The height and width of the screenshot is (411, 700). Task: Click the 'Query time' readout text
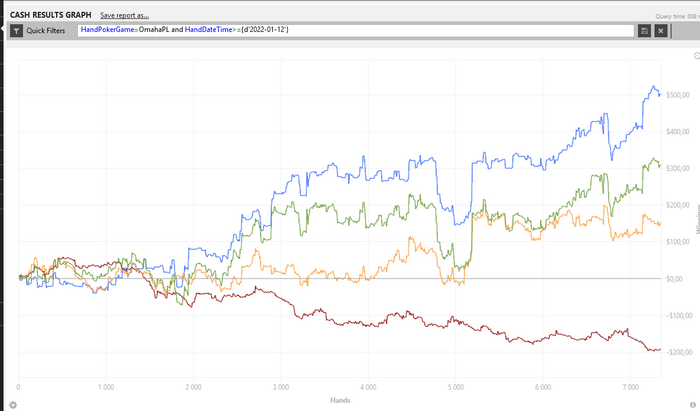coord(678,17)
